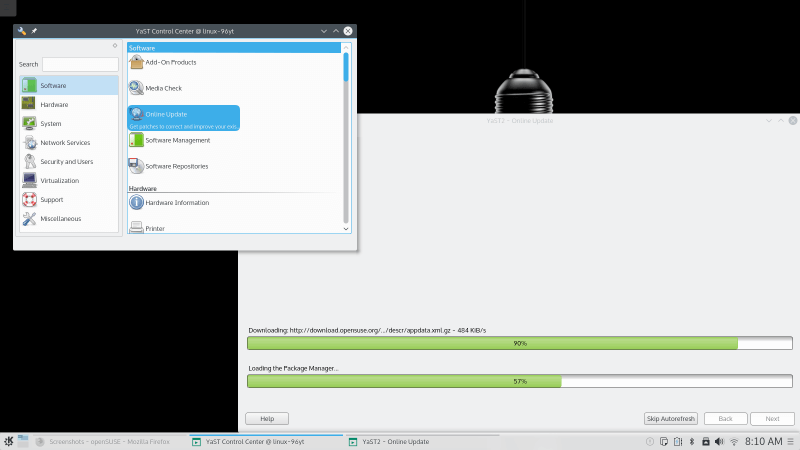Image resolution: width=800 pixels, height=450 pixels.
Task: Open the system tray hamburger menu
Action: coord(790,442)
